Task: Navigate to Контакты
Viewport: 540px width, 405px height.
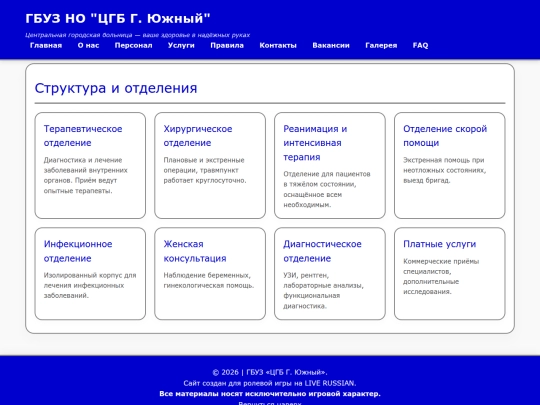Action: 278,45
